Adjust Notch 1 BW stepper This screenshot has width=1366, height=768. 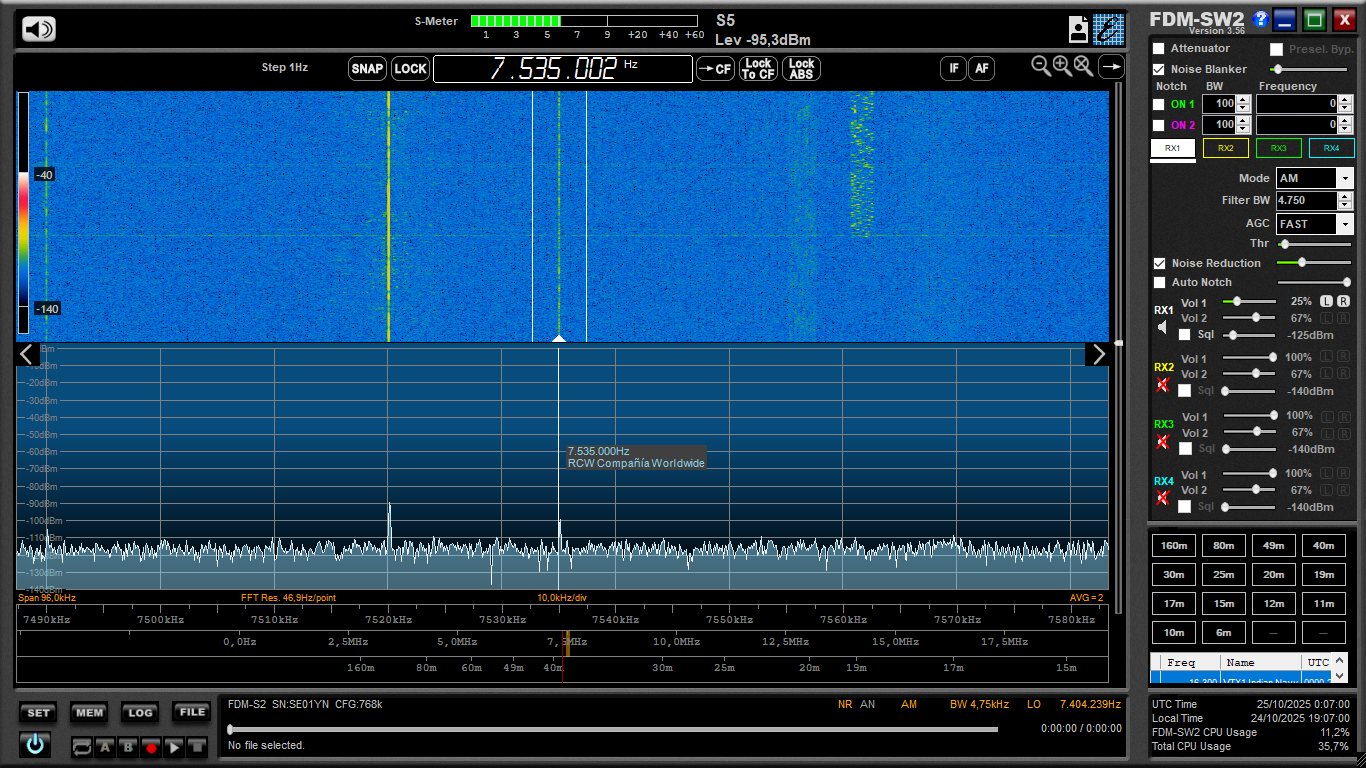[1243, 103]
